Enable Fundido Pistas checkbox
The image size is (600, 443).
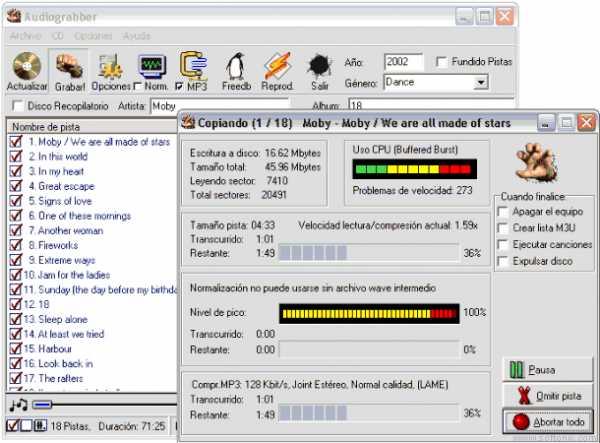point(442,62)
